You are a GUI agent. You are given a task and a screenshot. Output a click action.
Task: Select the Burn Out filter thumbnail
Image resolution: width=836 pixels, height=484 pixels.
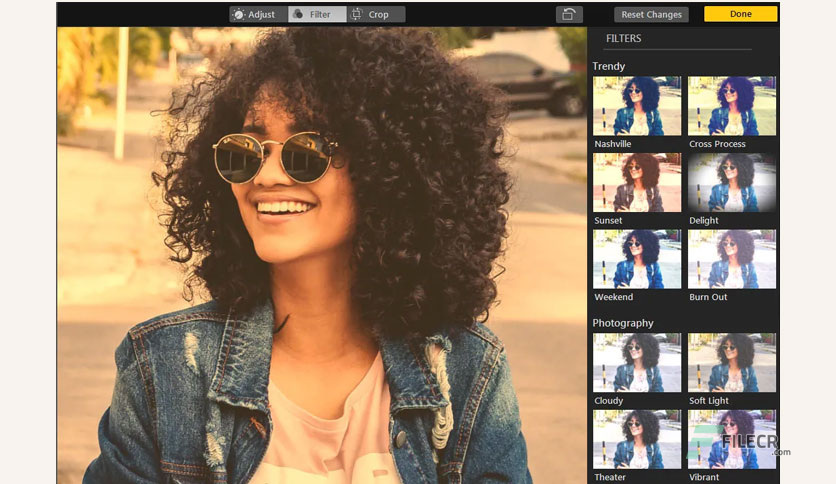click(732, 259)
